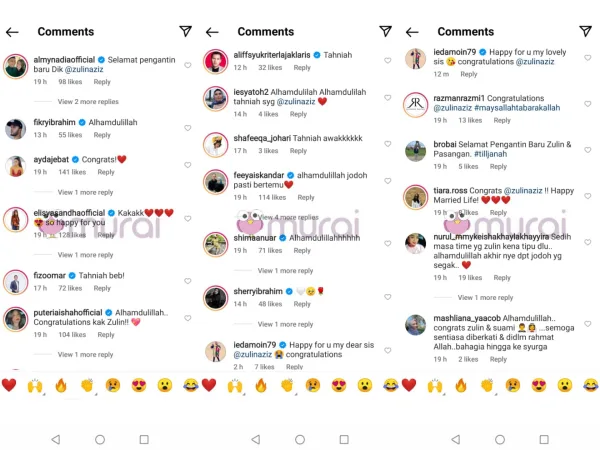Like feeyaiskandar's comment with the heart
This screenshot has height=450, width=600.
pyautogui.click(x=387, y=177)
